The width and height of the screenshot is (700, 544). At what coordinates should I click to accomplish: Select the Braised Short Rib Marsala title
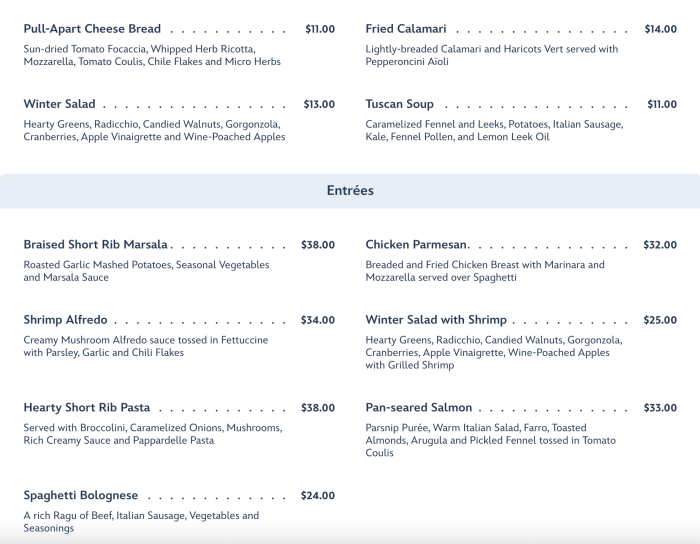click(x=96, y=244)
